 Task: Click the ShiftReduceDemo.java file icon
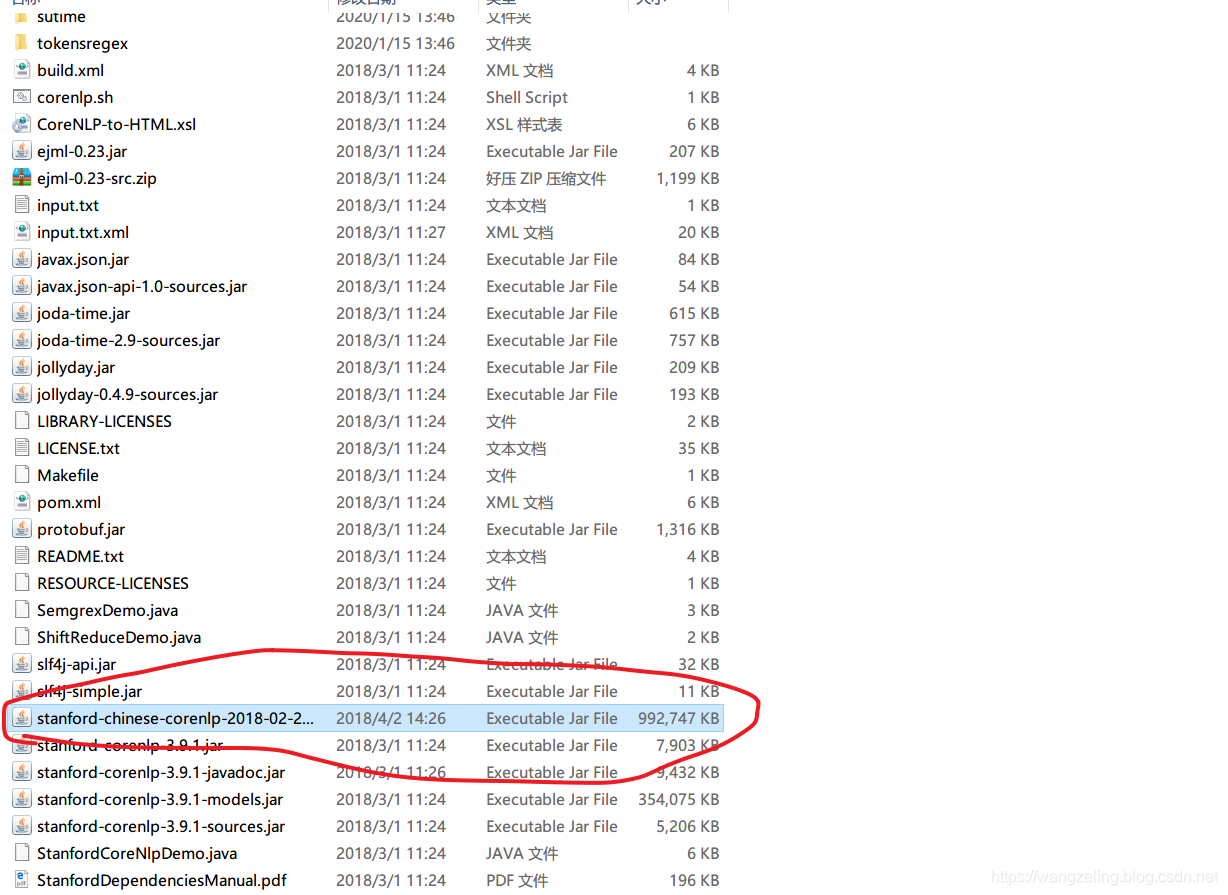pos(21,637)
